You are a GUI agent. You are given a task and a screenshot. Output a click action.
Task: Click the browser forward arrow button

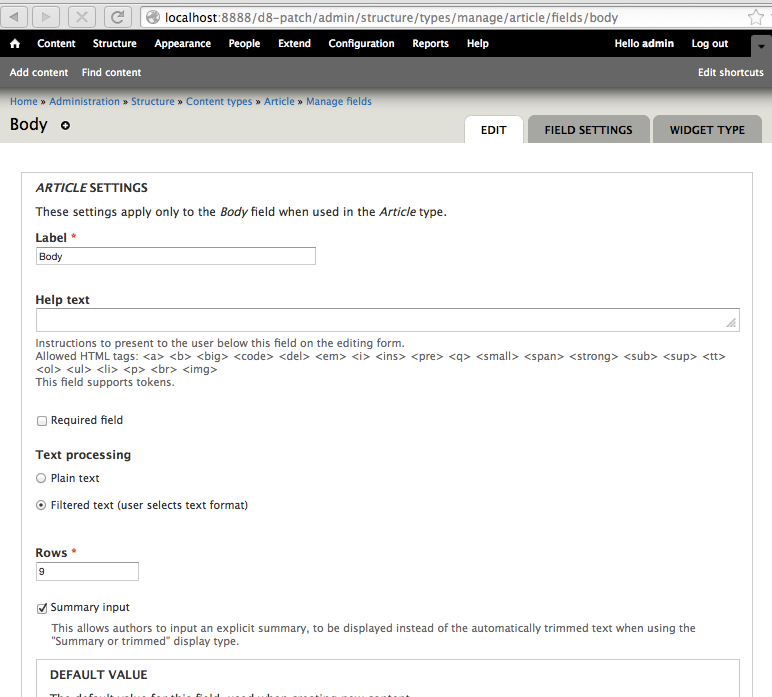tap(46, 17)
